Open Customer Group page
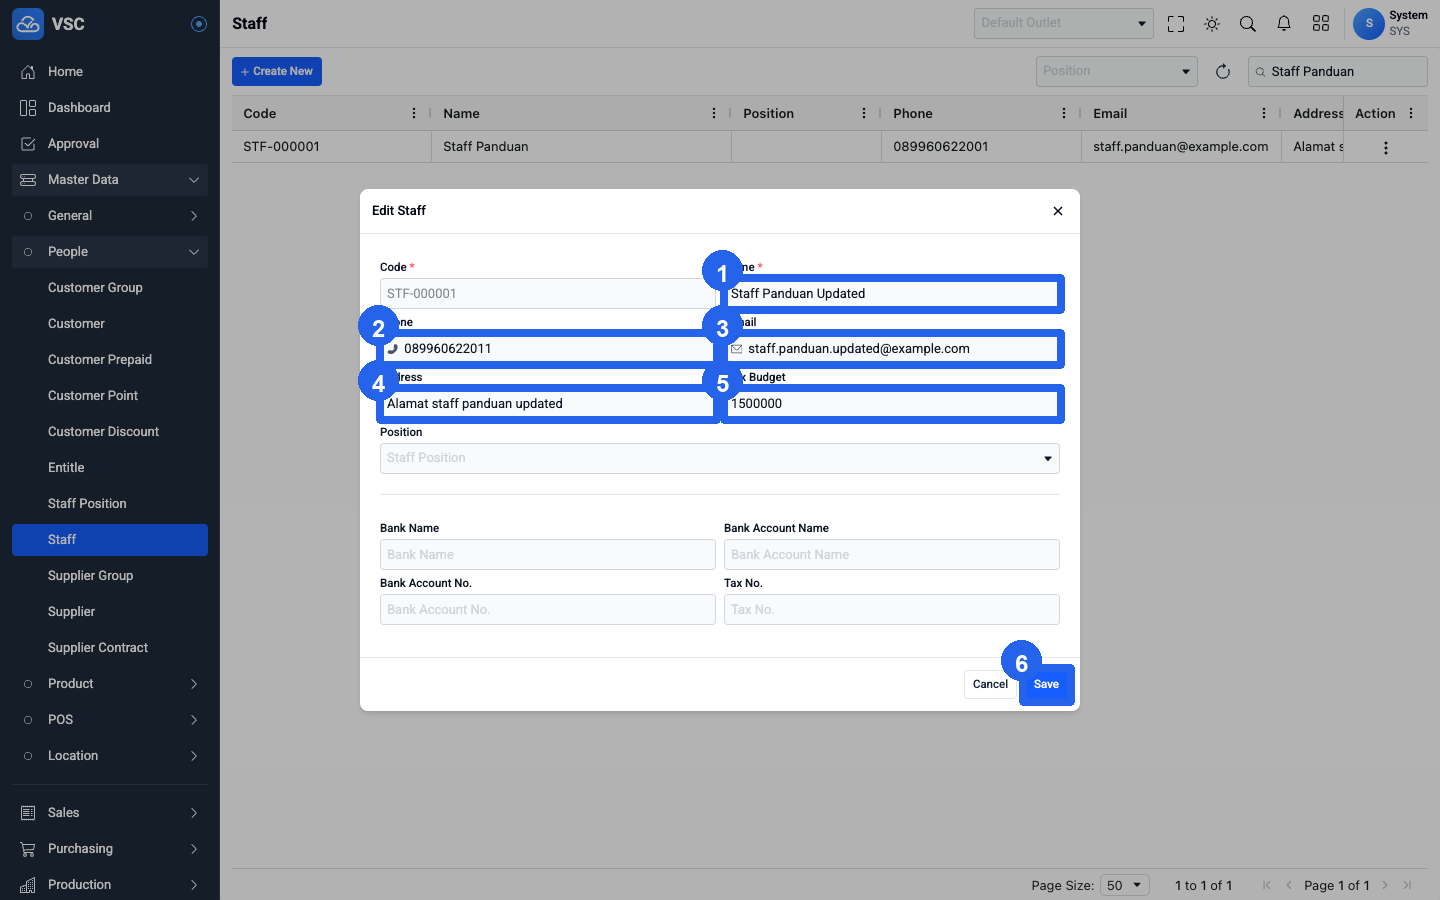 point(110,288)
